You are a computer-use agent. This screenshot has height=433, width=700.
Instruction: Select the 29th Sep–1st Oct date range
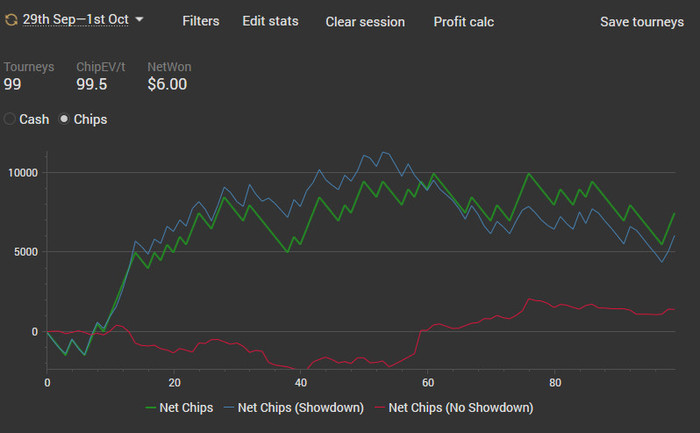(75, 20)
